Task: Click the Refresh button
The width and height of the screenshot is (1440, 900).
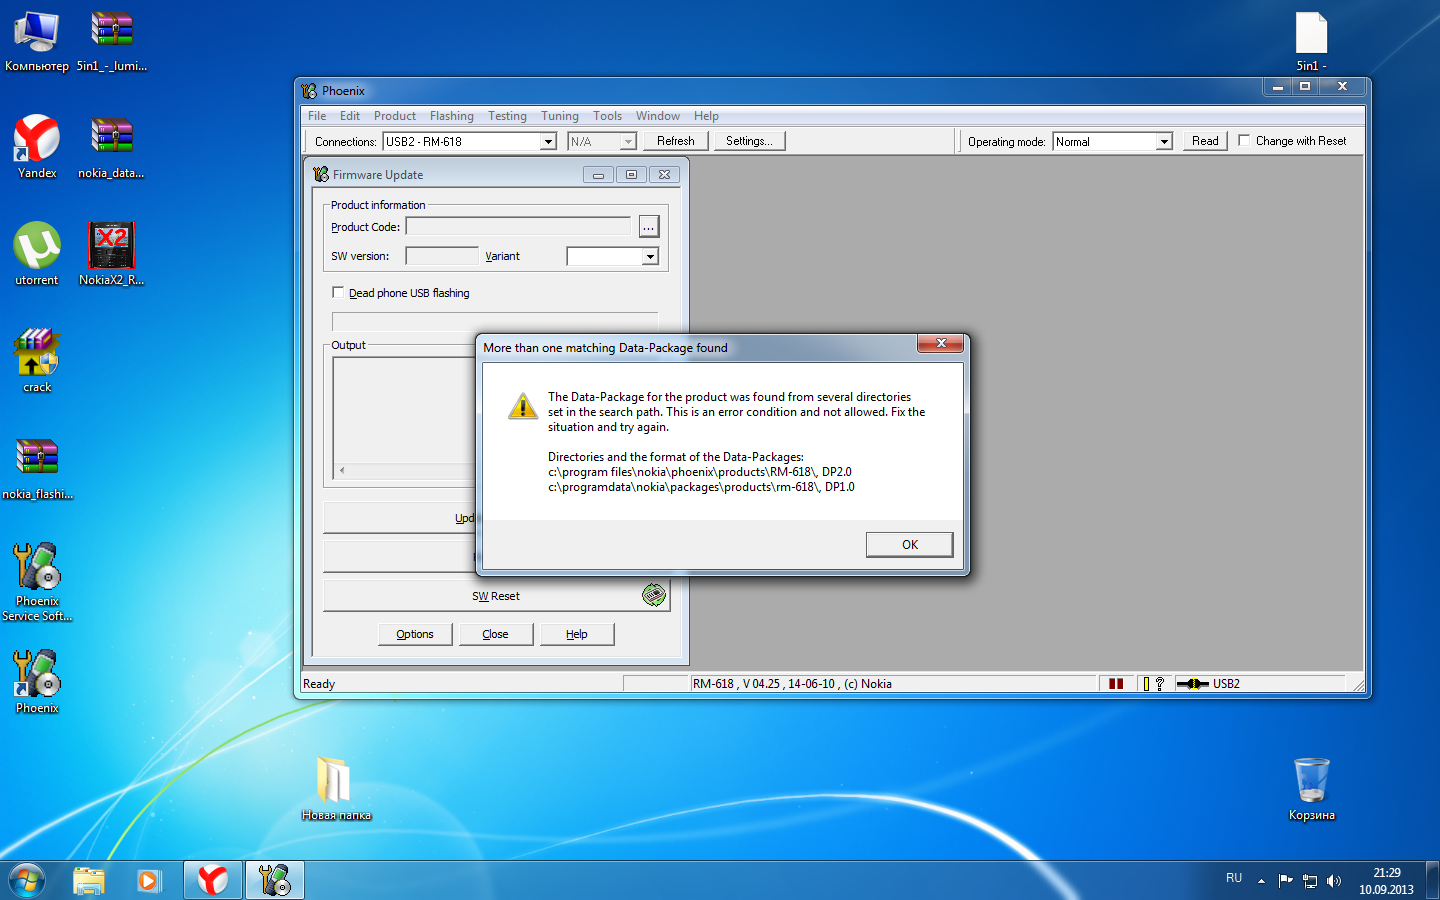Action: [676, 141]
